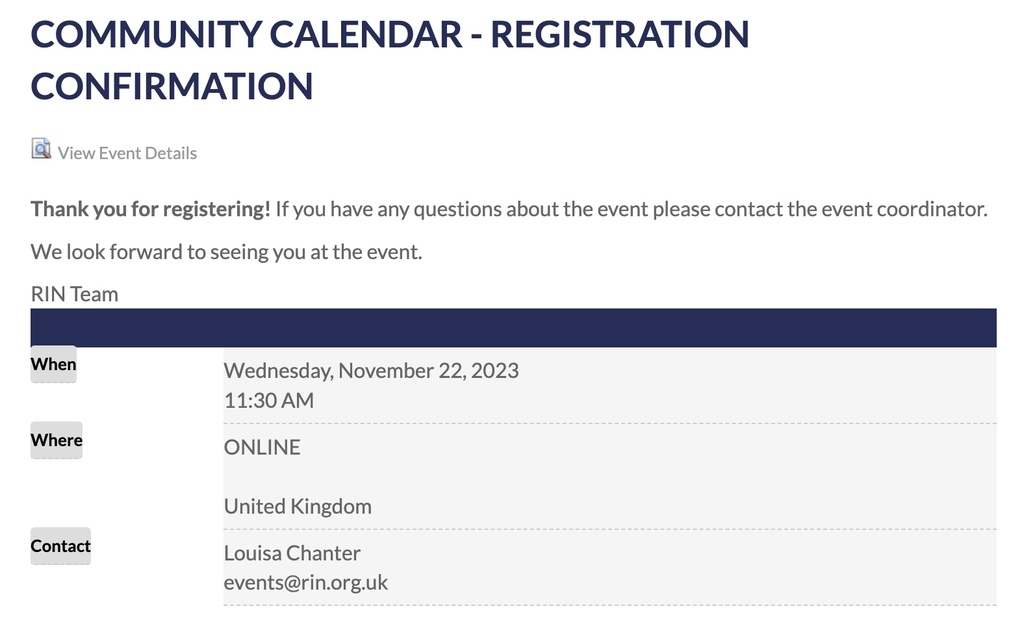This screenshot has width=1024, height=639.
Task: Click the 11:30 AM event time
Action: click(269, 400)
